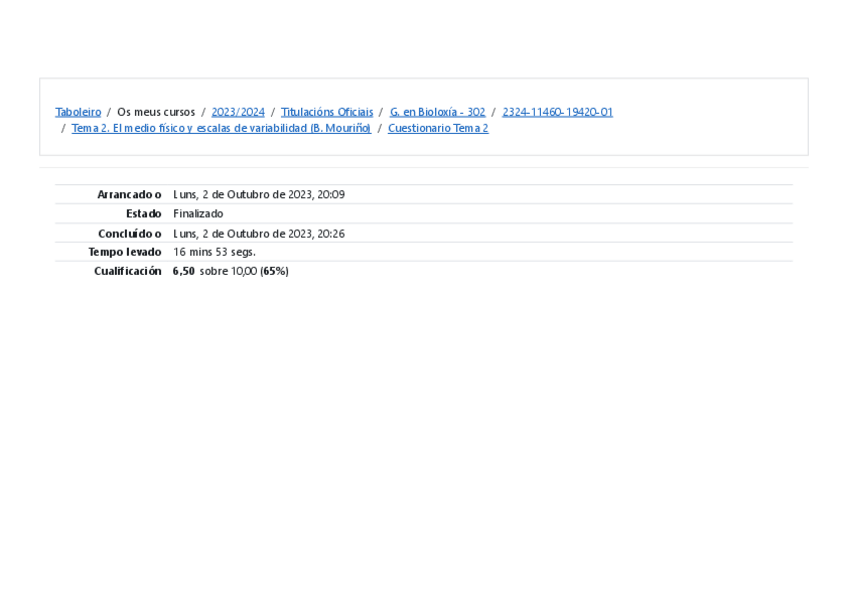Open the 2023/2024 breadcrumb link

click(238, 112)
